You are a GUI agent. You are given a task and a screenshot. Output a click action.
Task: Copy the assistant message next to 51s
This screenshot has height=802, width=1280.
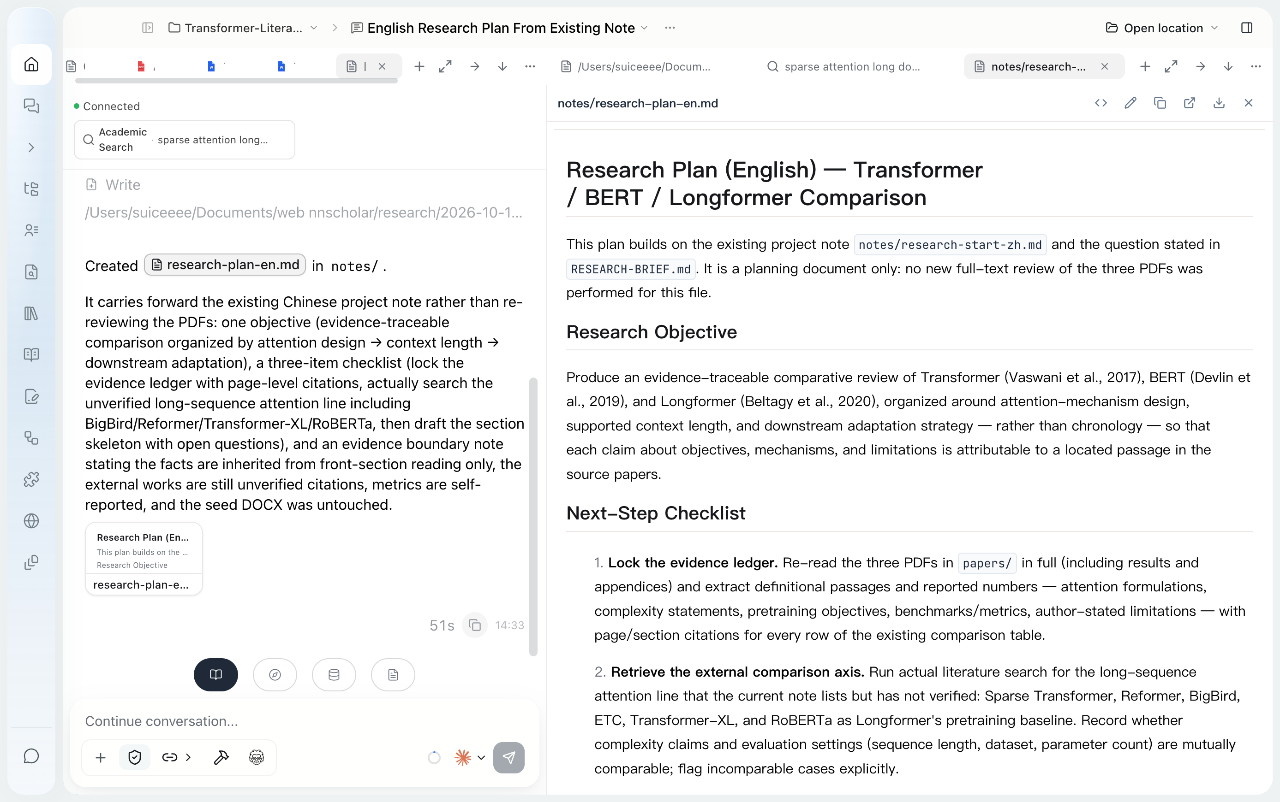point(475,625)
